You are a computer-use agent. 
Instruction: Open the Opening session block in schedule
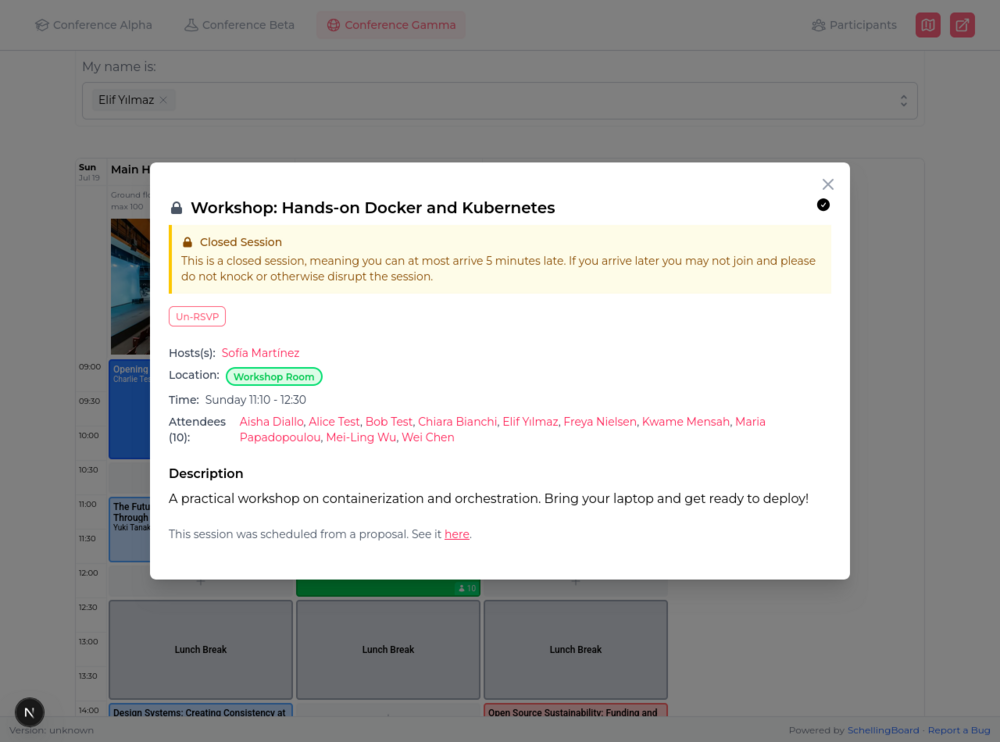[129, 410]
